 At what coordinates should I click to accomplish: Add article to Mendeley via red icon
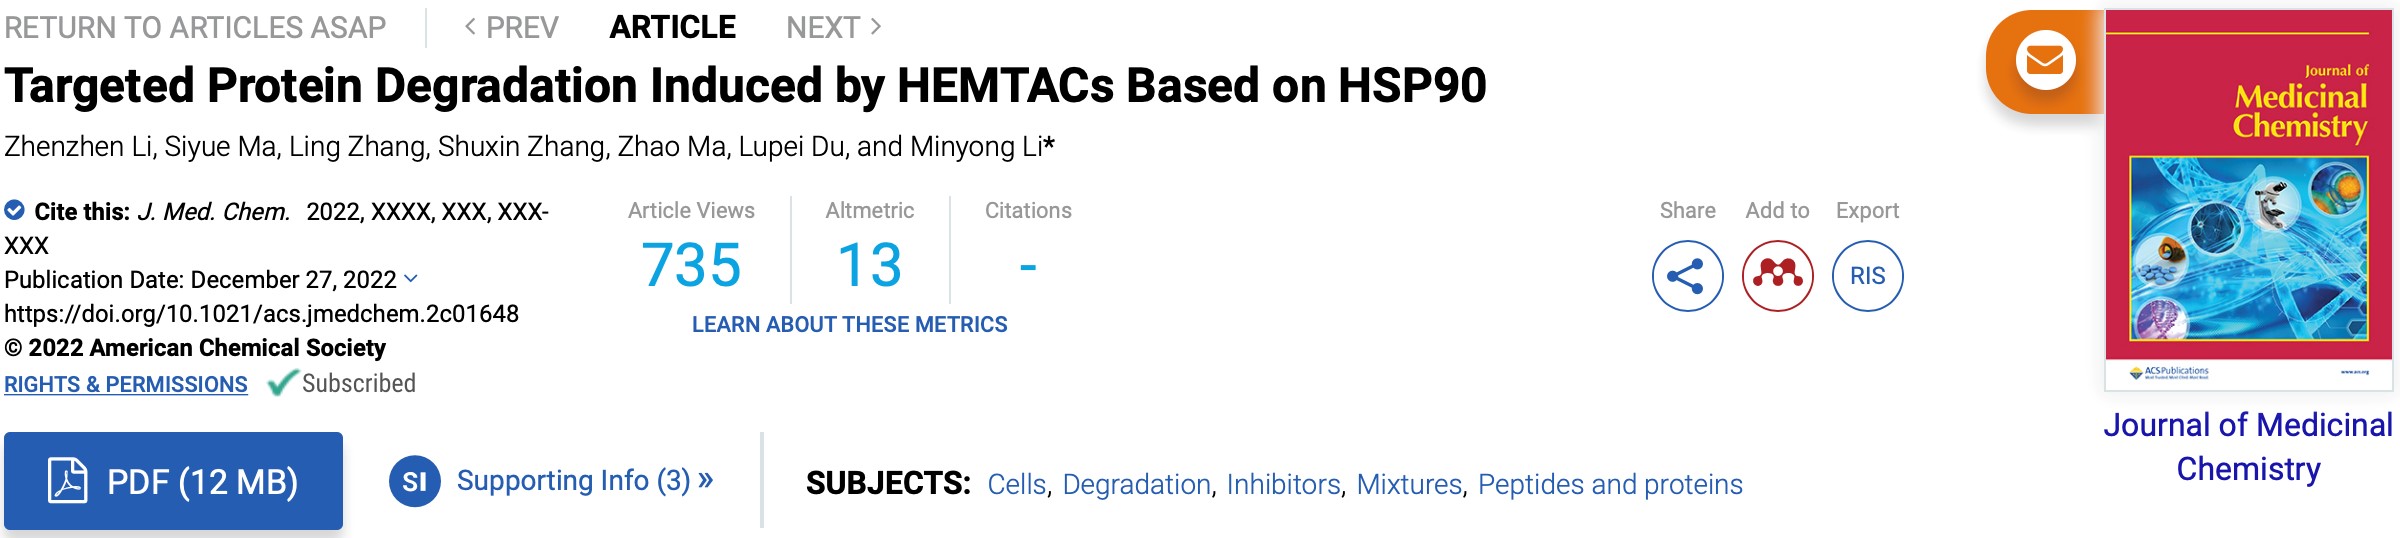(x=1777, y=276)
